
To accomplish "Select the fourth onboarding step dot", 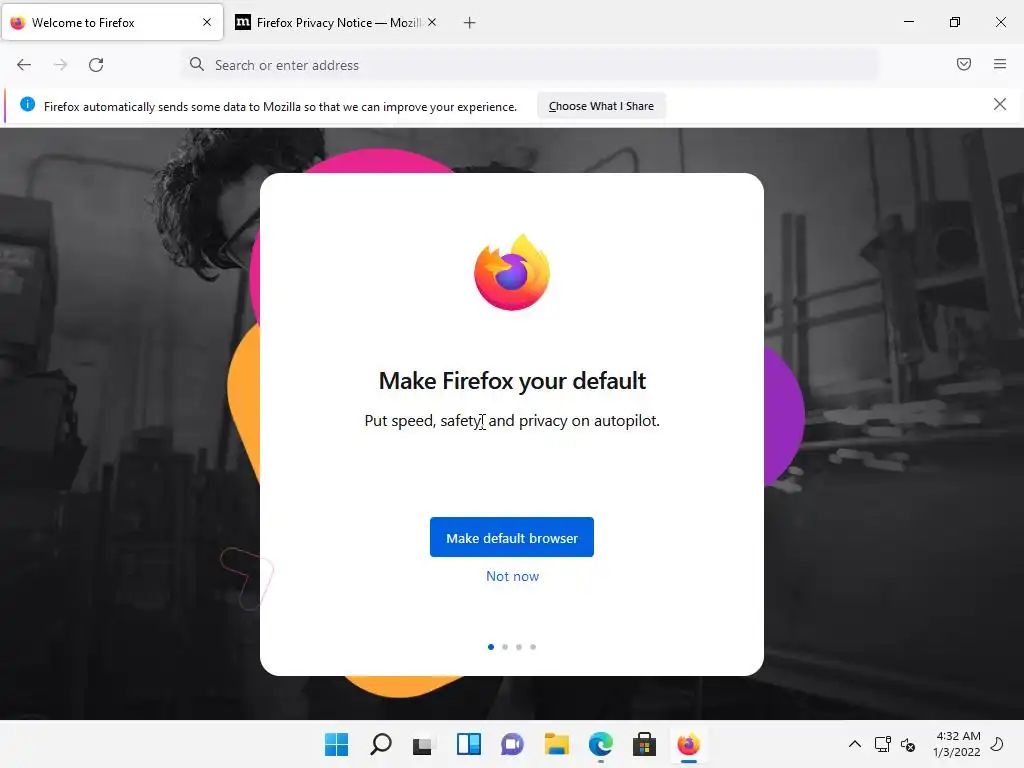I will 533,647.
